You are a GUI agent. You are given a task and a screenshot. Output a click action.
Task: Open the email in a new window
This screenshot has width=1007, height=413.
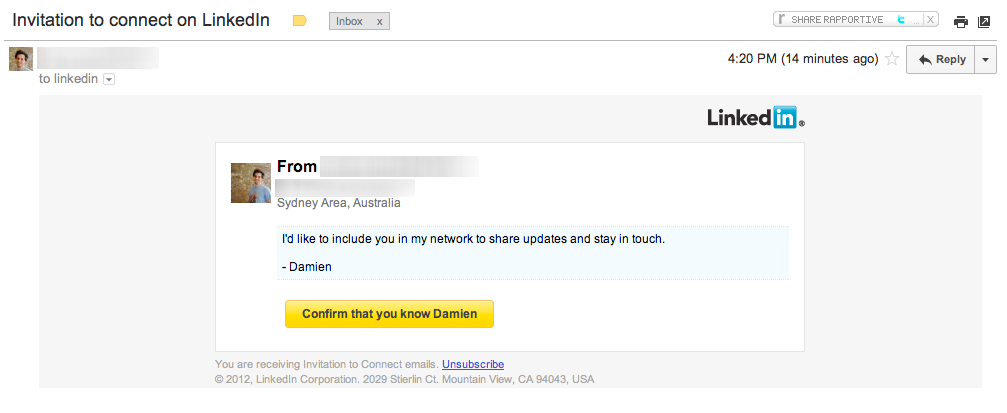(984, 22)
